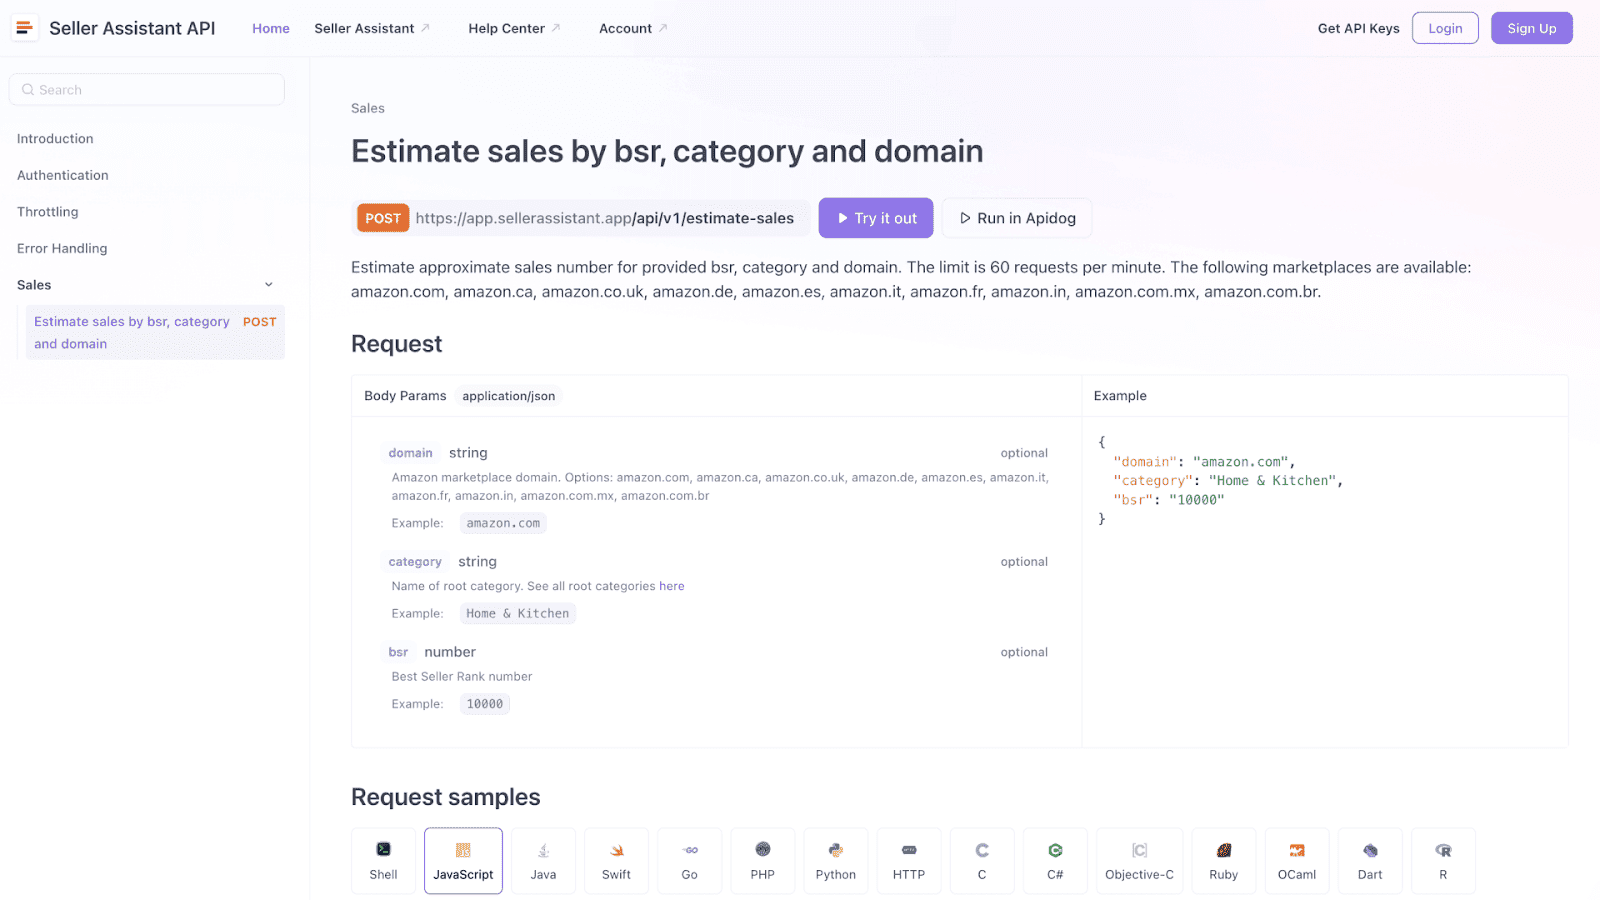Select the Ruby code sample
Image resolution: width=1600 pixels, height=900 pixels.
coord(1223,860)
